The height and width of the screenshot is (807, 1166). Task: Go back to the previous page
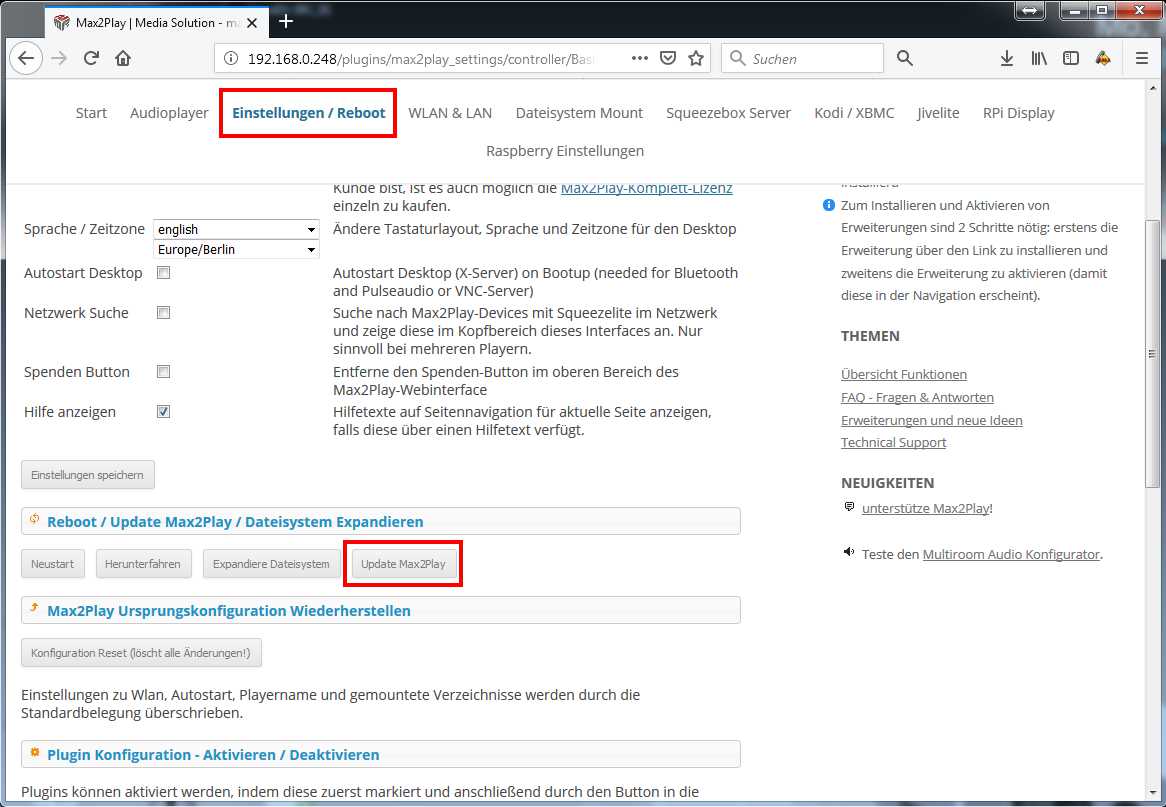26,58
